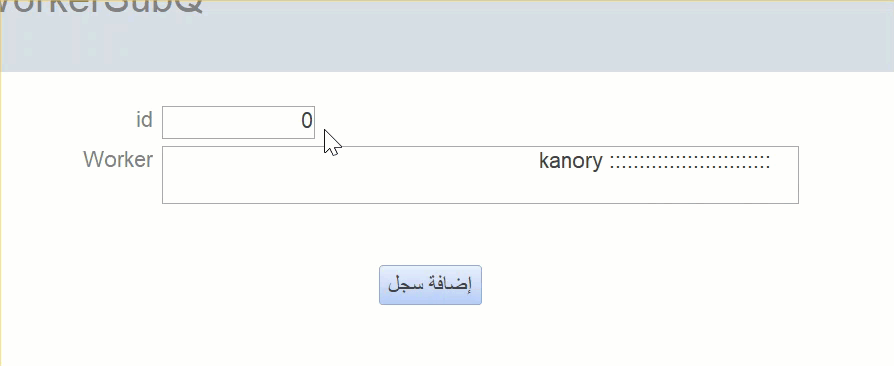Click blank space right of Worker box
The height and width of the screenshot is (366, 894).
(x=846, y=174)
